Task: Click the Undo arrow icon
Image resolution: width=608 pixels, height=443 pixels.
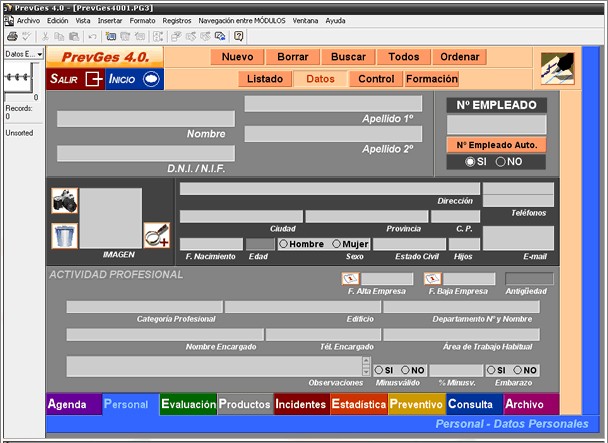Action: 92,36
